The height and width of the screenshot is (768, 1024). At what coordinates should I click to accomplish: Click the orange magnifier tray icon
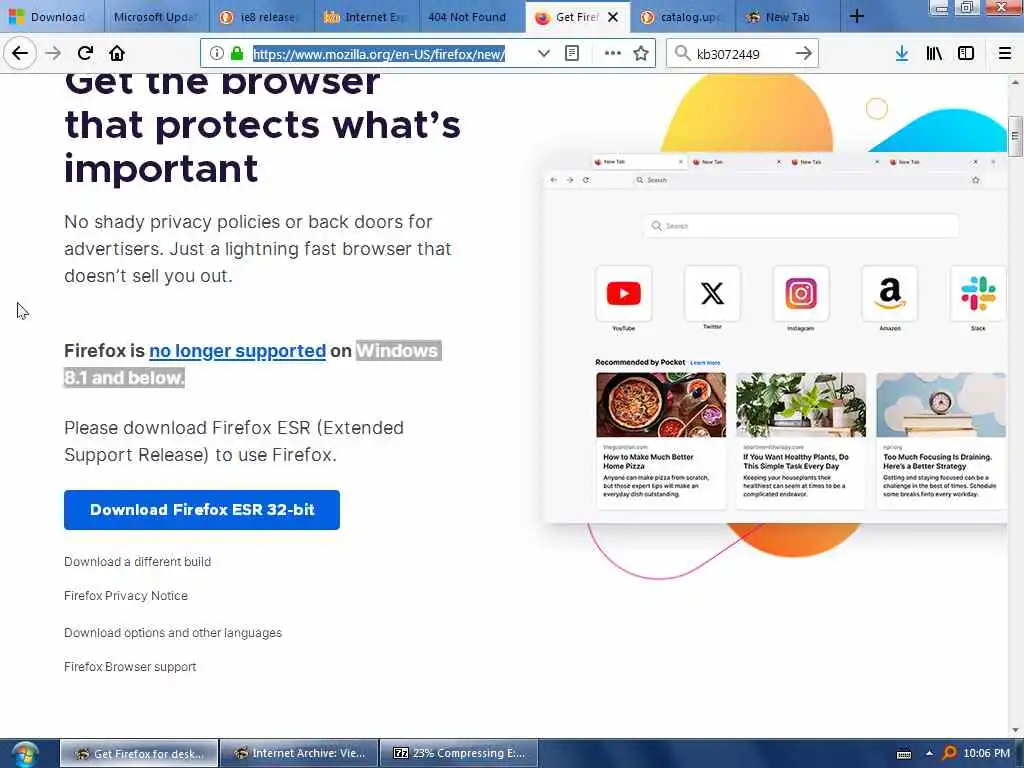[949, 754]
